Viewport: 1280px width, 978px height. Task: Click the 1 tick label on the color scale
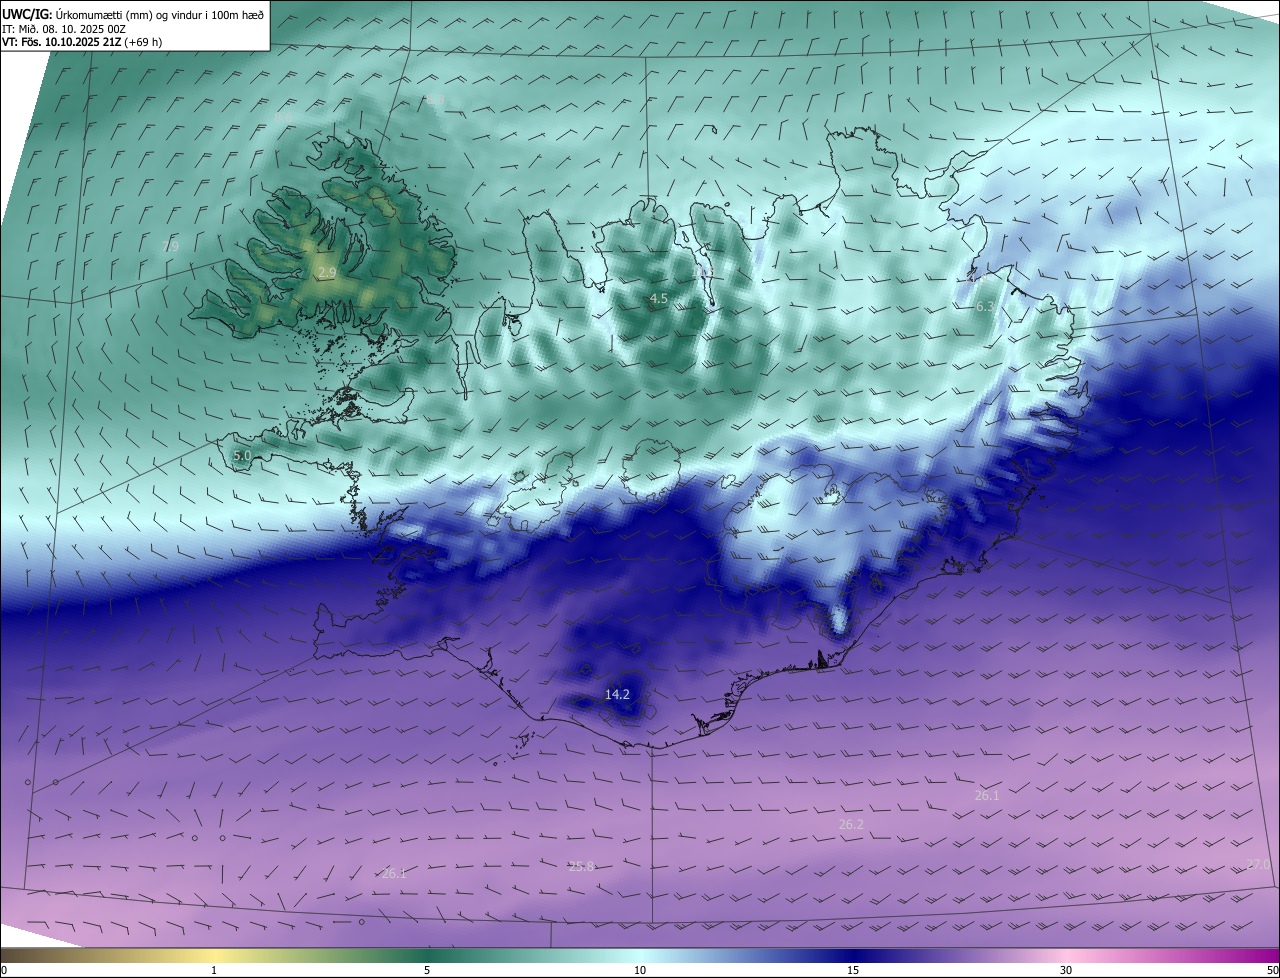click(214, 970)
